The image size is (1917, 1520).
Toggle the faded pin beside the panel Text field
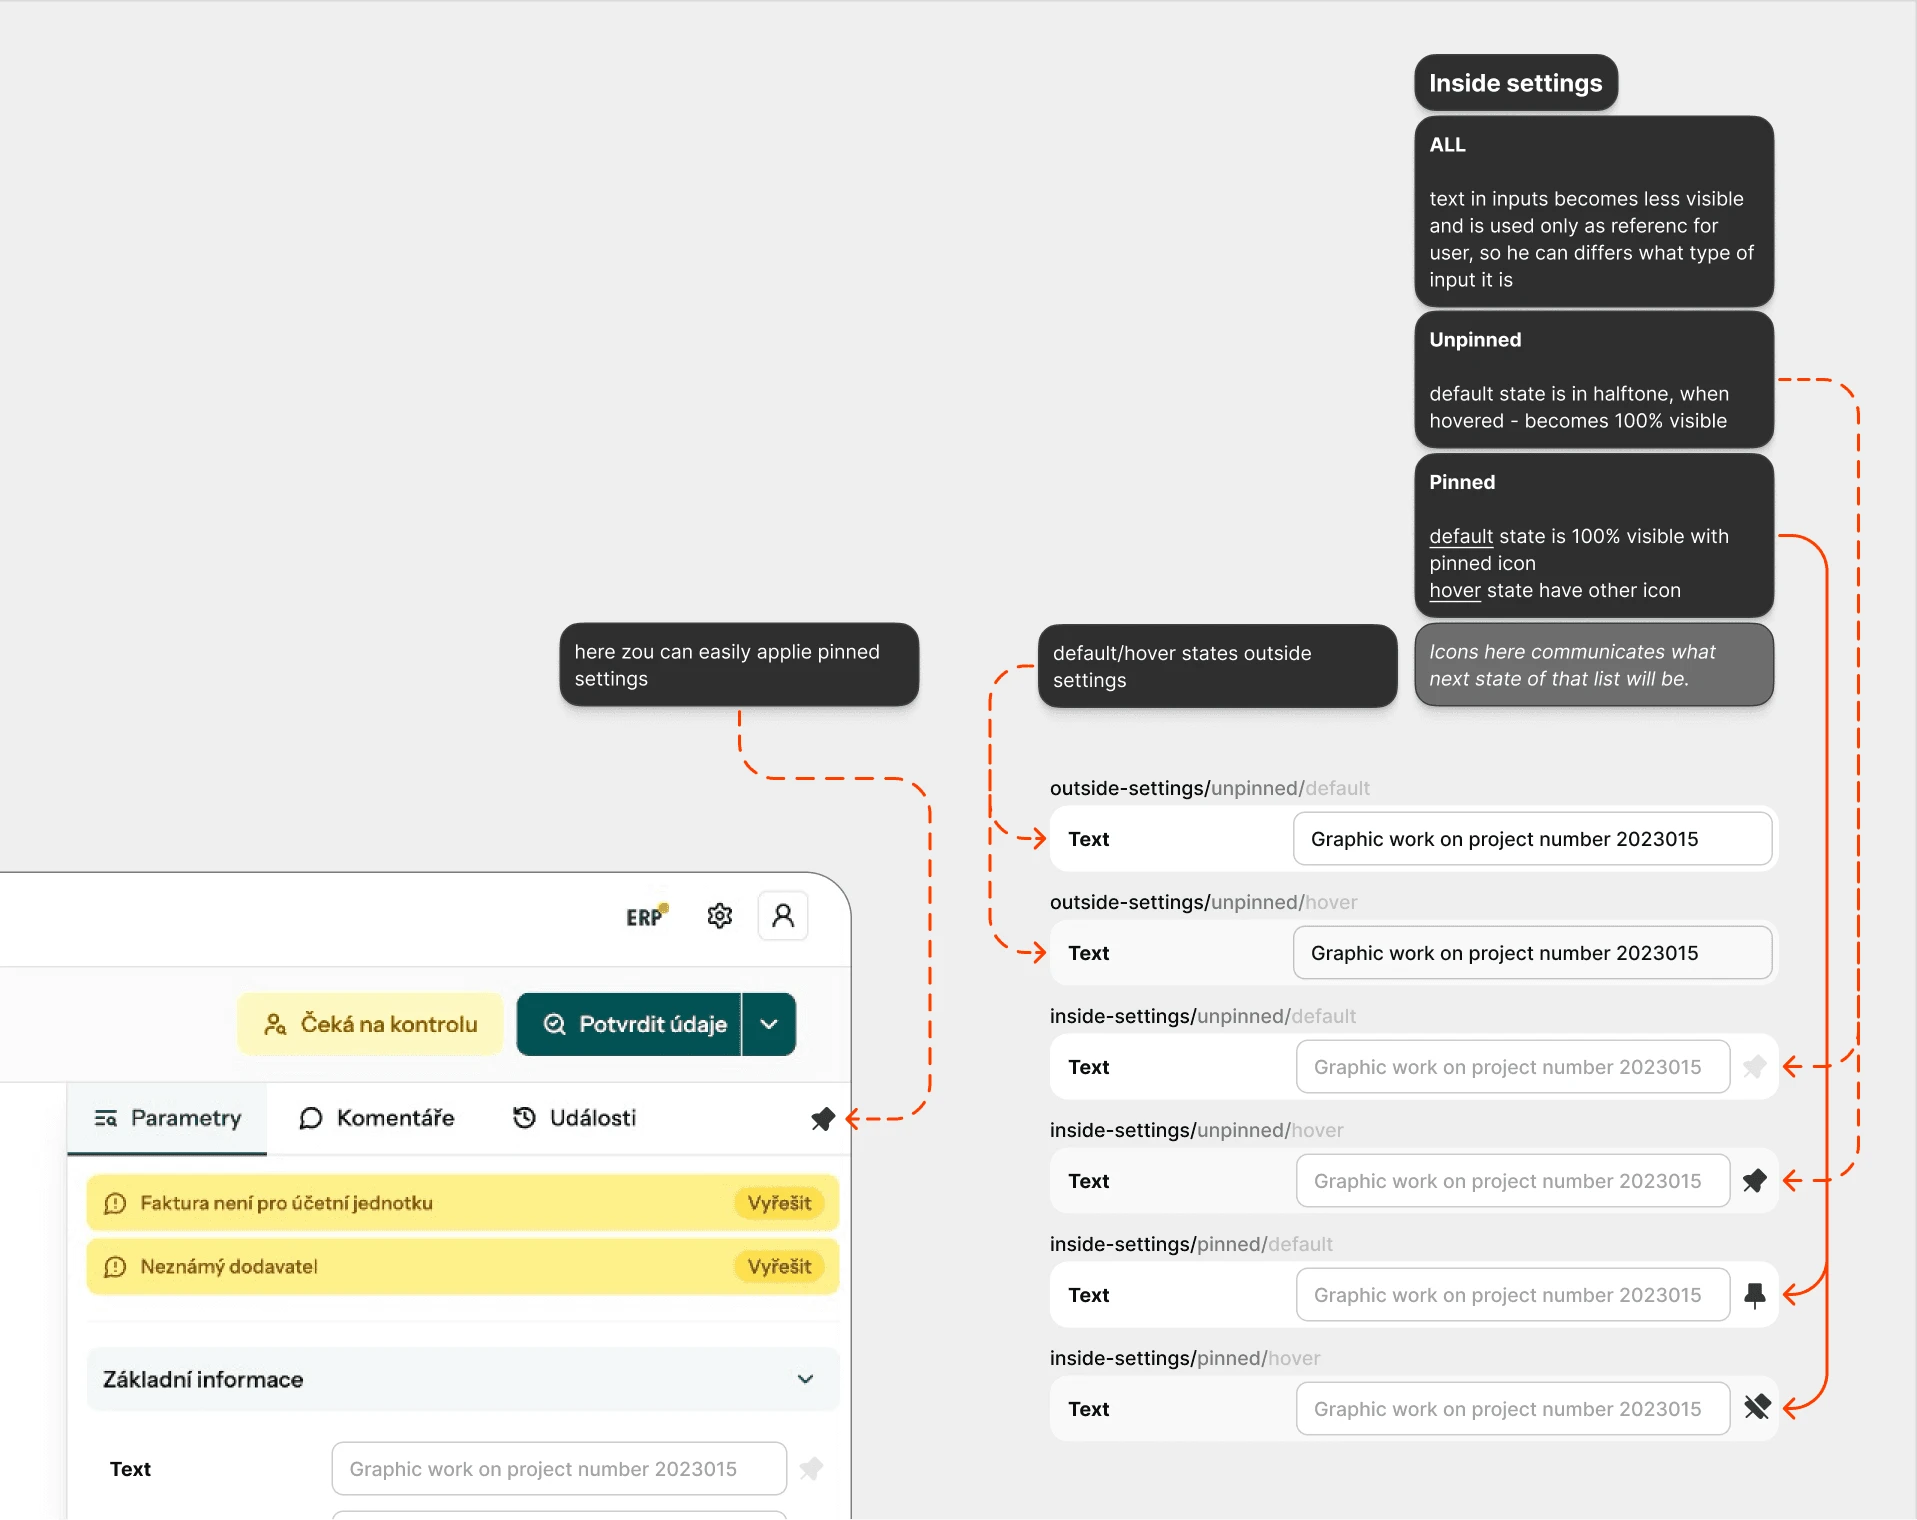tap(811, 1469)
